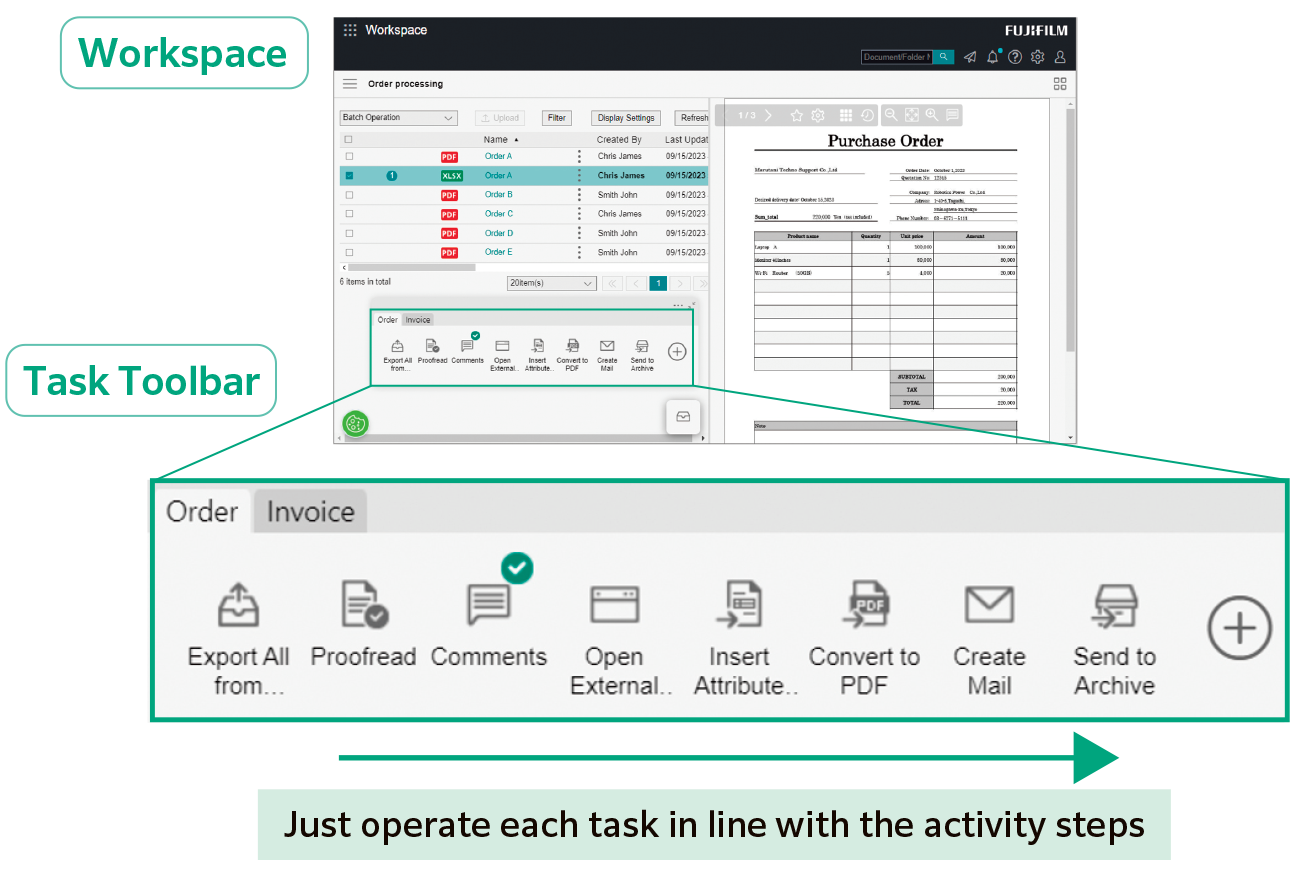The width and height of the screenshot is (1294, 880).
Task: Check the checkbox next to Order B
Action: coord(349,194)
